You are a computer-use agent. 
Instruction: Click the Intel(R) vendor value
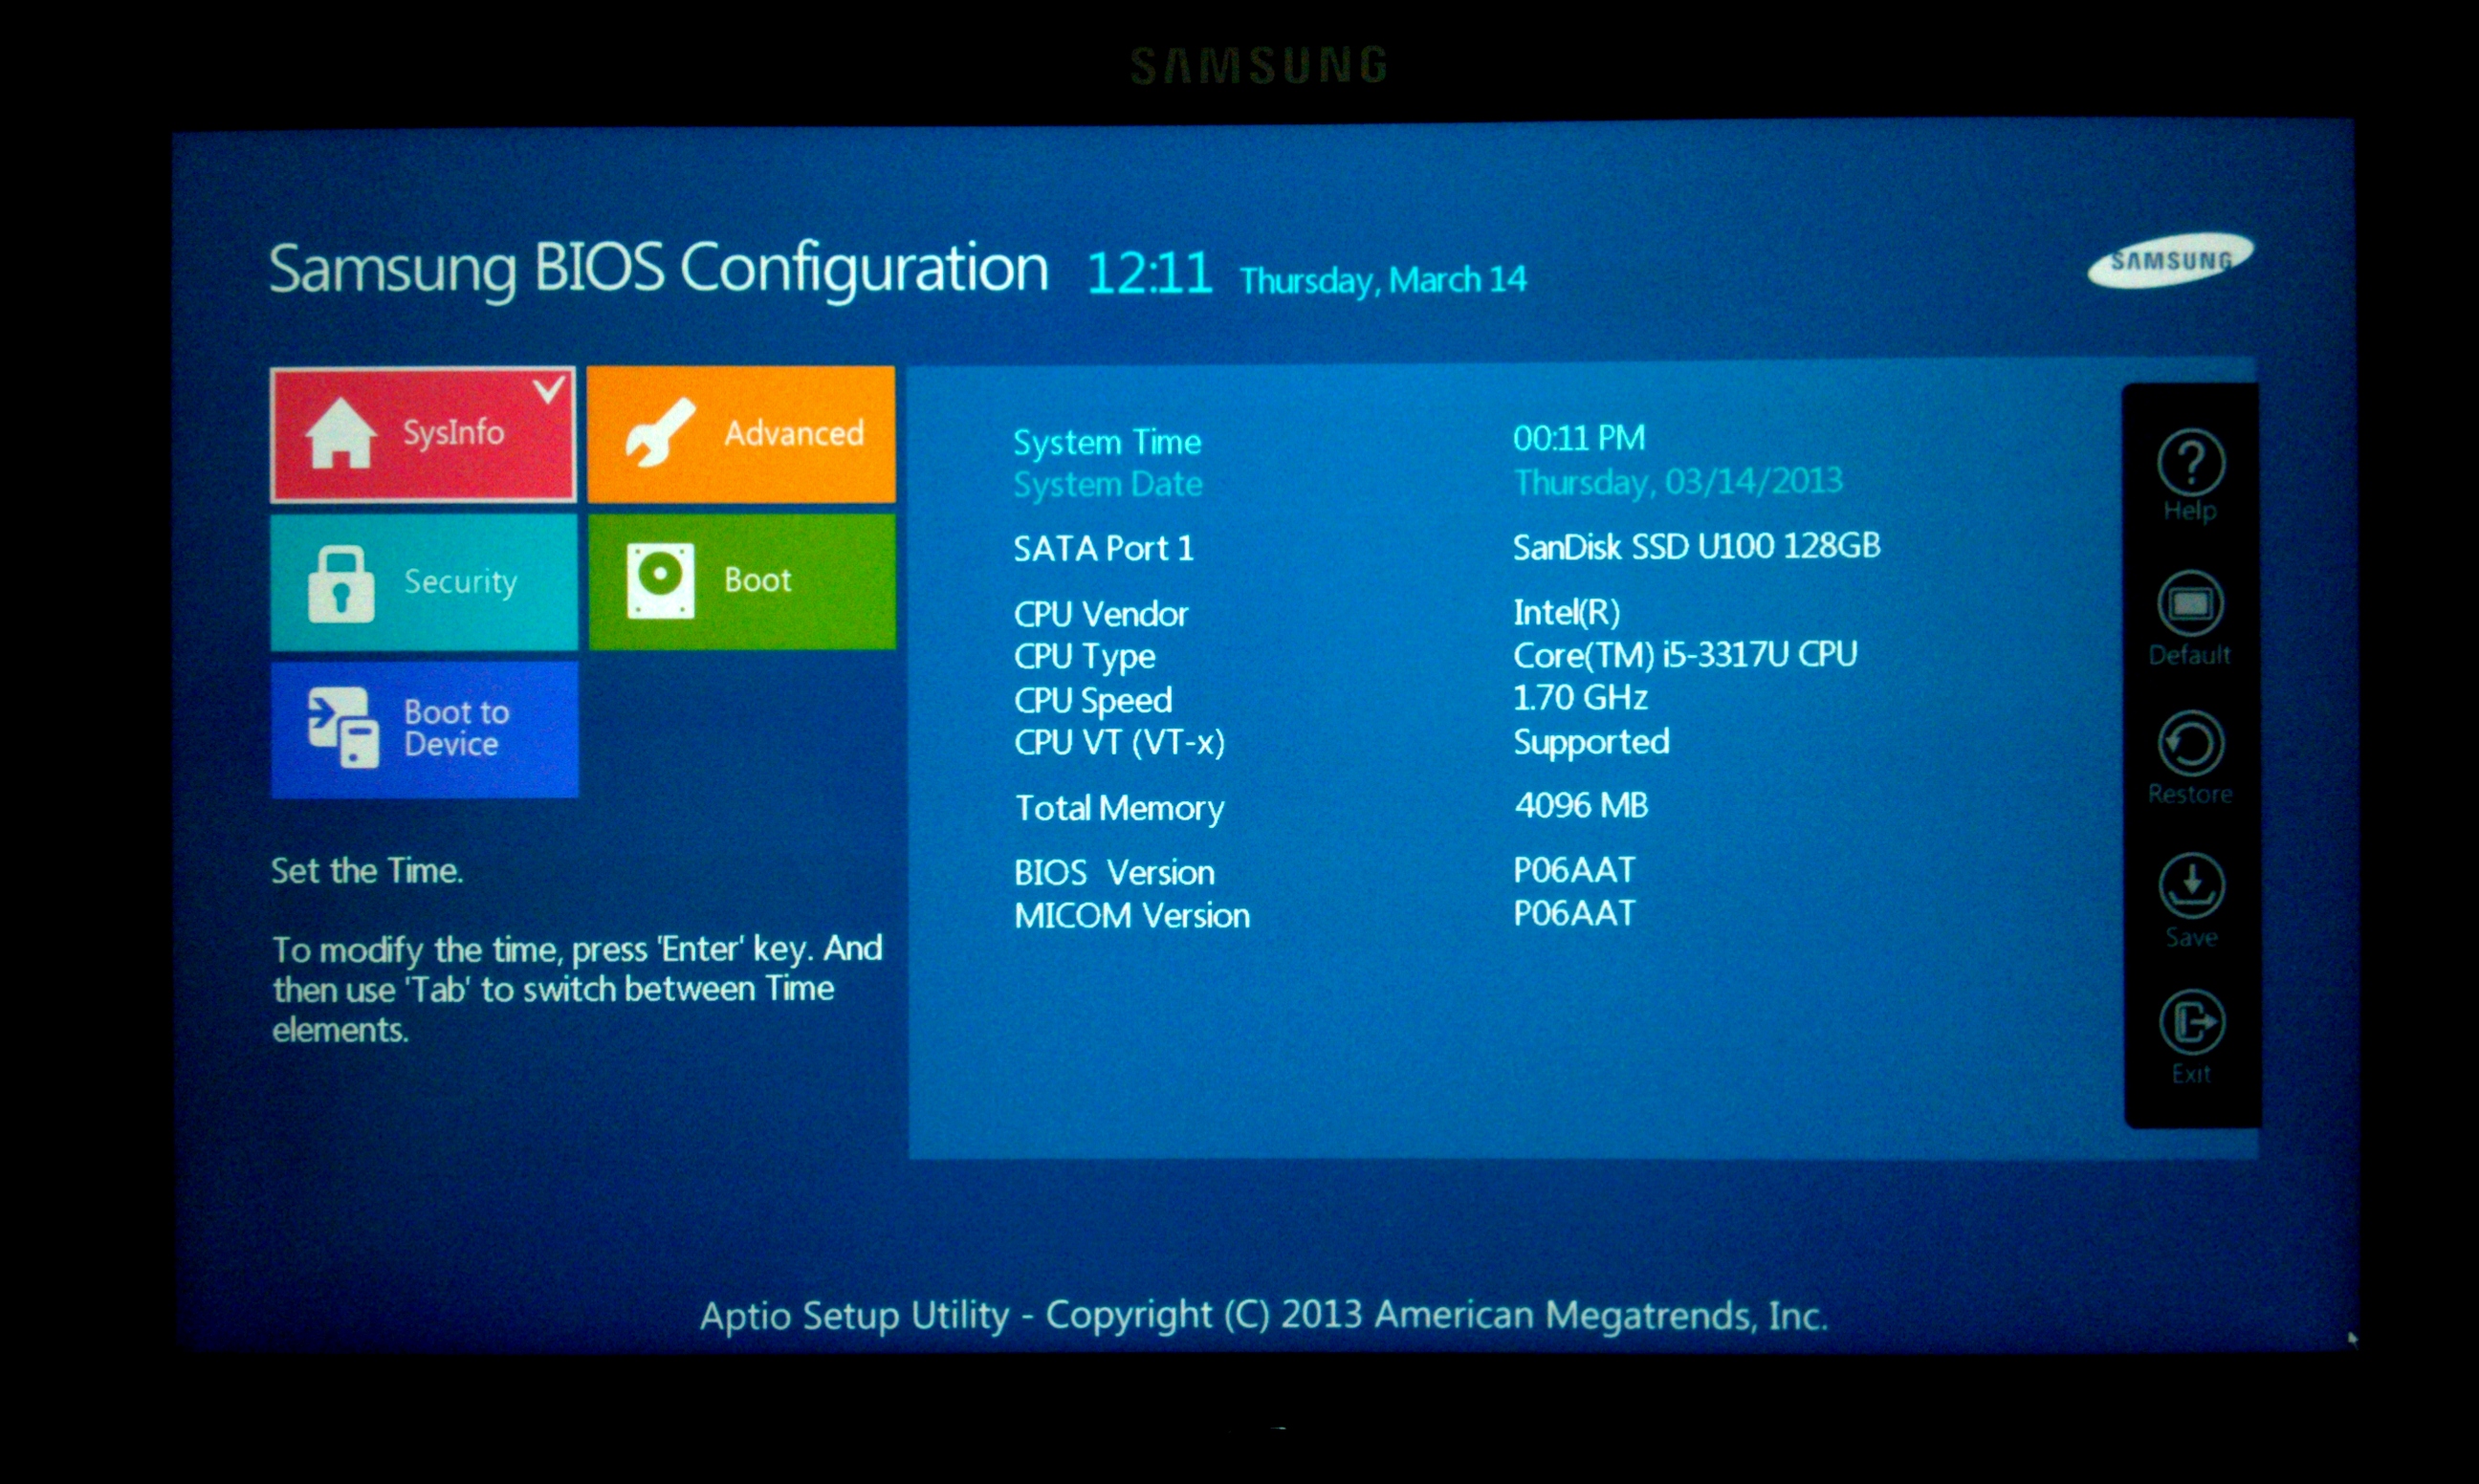click(1566, 612)
